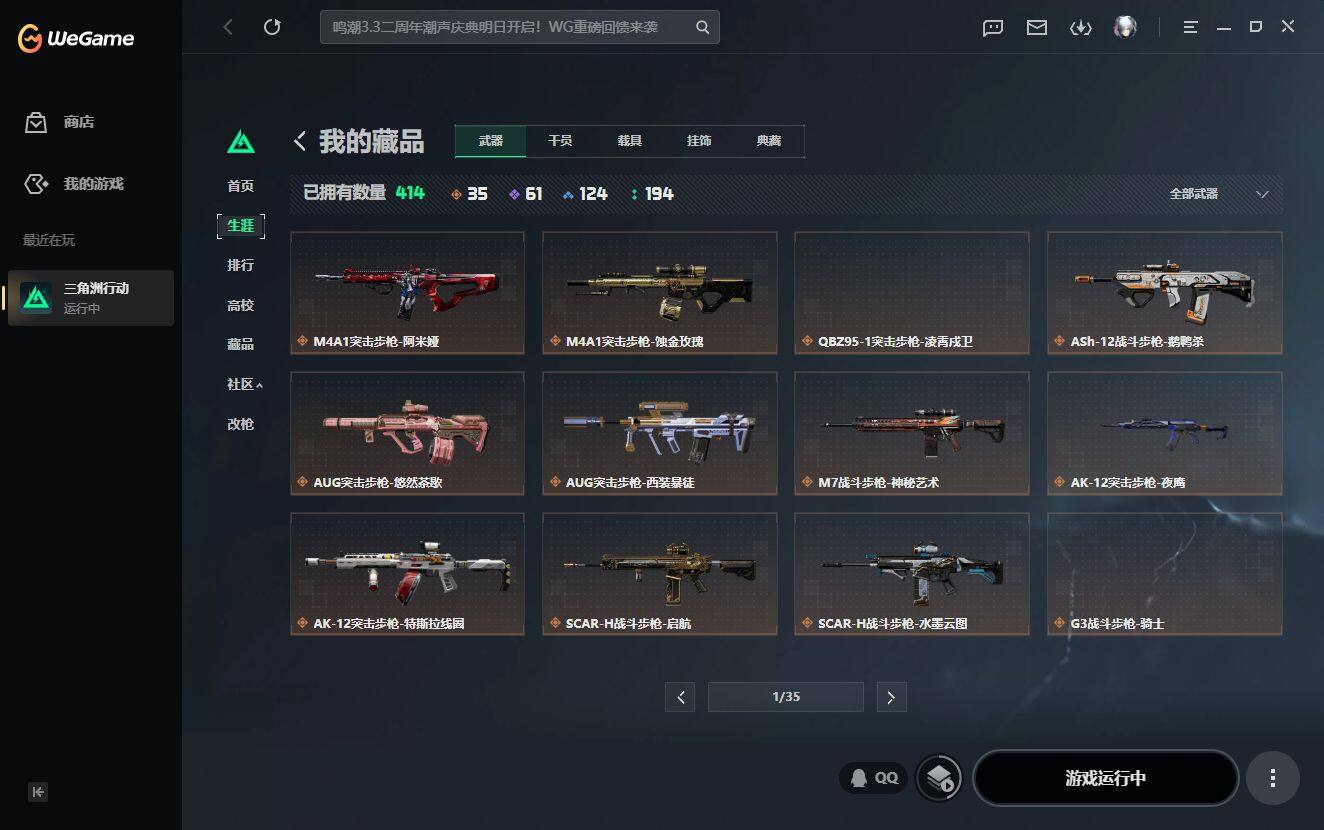Go back using 我的藏品 back arrow

click(x=299, y=141)
